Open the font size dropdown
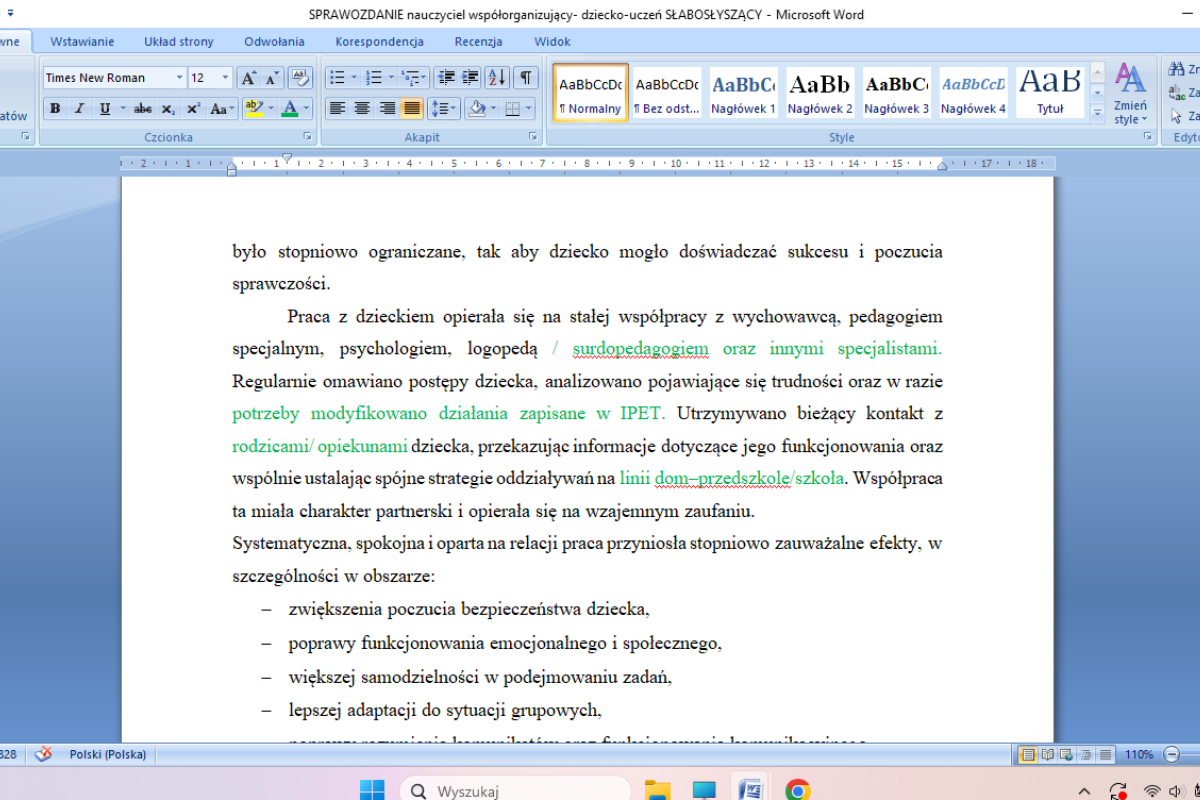Image resolution: width=1200 pixels, height=800 pixels. (225, 78)
